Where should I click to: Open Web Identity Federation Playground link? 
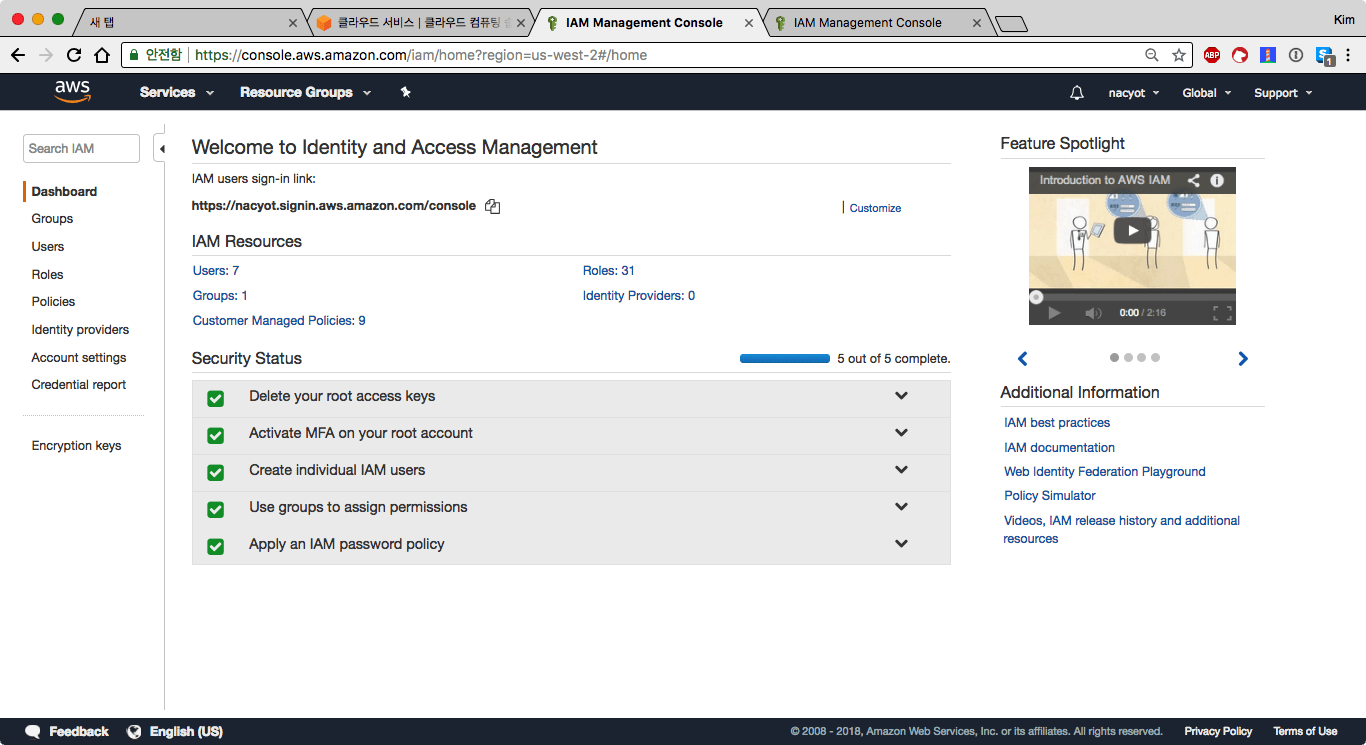click(x=1105, y=471)
